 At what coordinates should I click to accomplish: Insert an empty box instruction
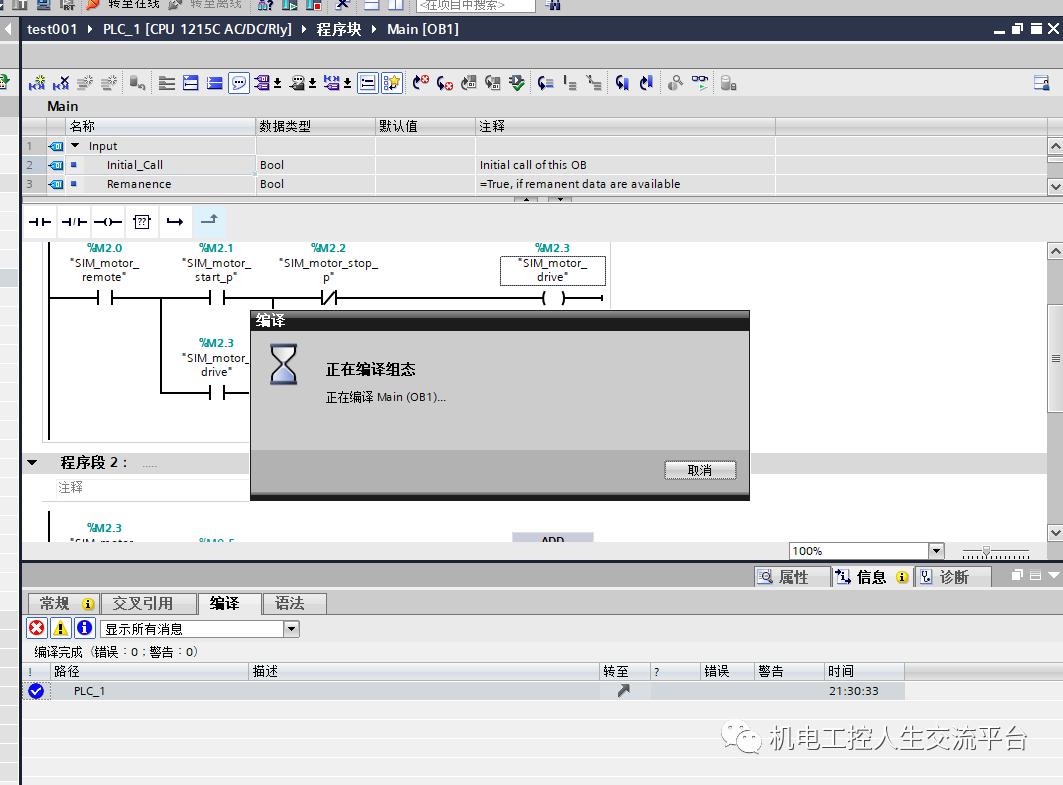pos(141,222)
